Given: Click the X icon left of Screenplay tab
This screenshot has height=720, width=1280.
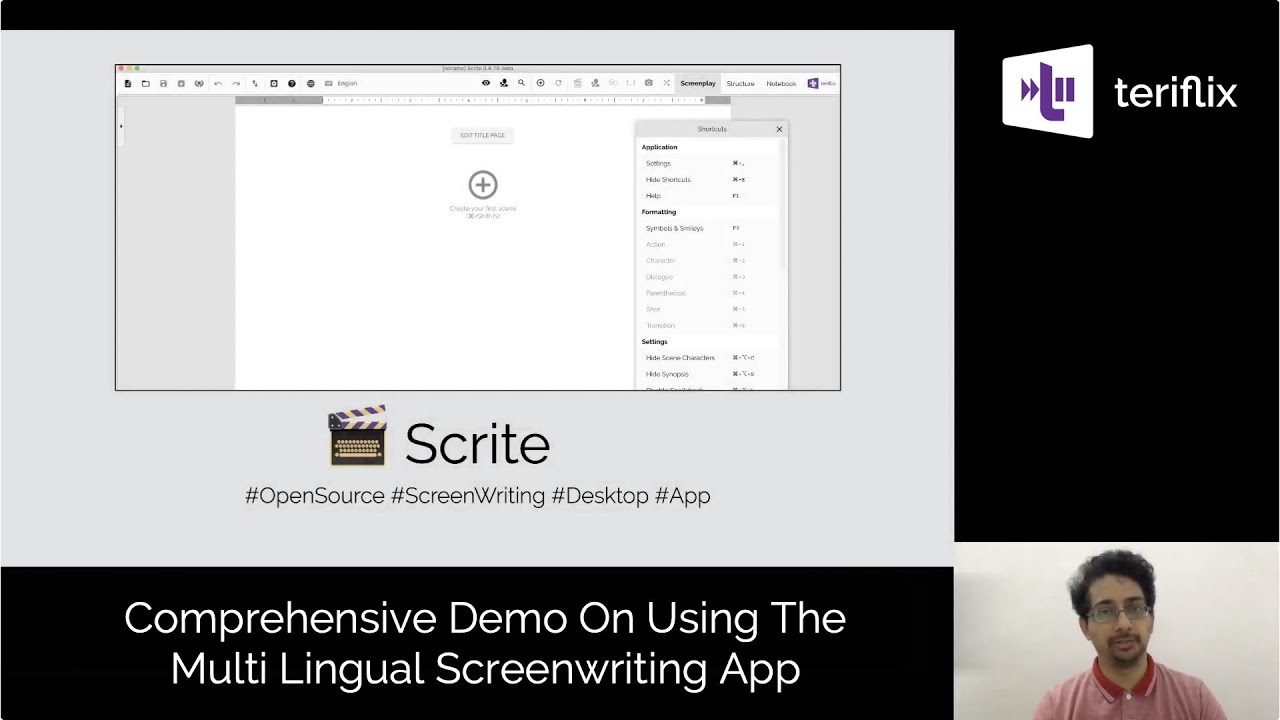Looking at the screenshot, I should click(667, 83).
